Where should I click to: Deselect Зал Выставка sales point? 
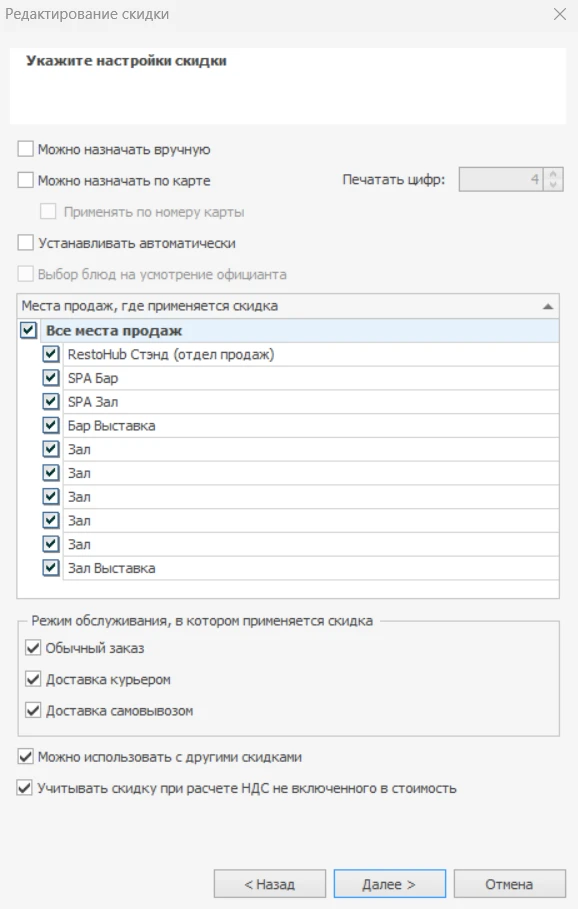[51, 568]
